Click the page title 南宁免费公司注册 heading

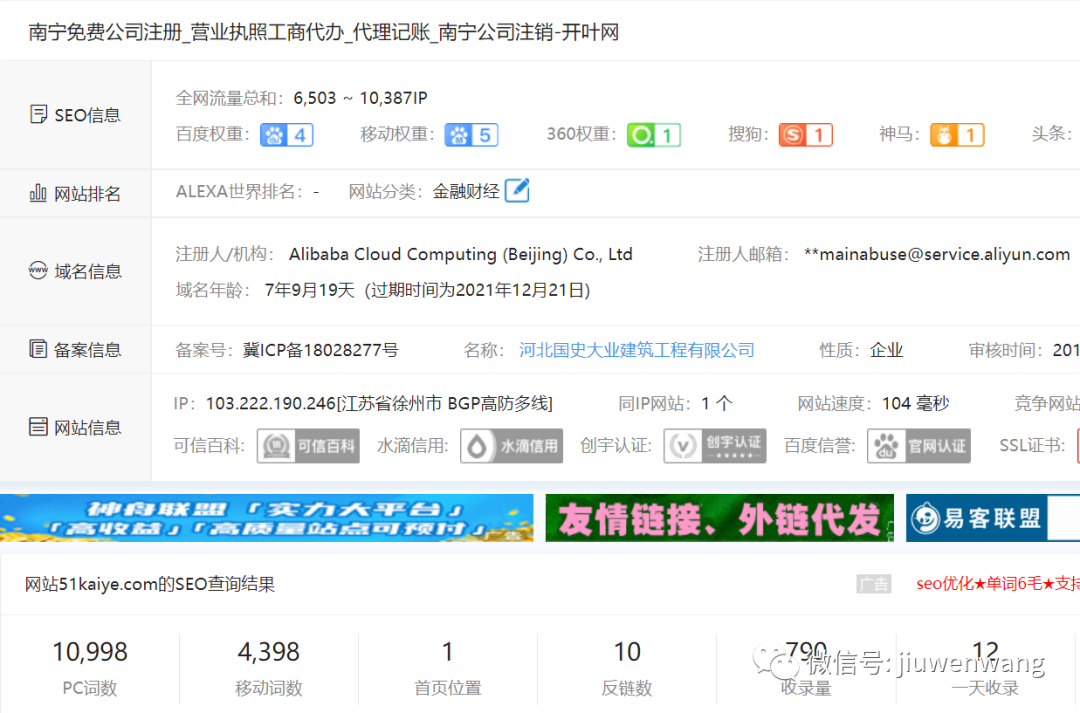pyautogui.click(x=324, y=32)
